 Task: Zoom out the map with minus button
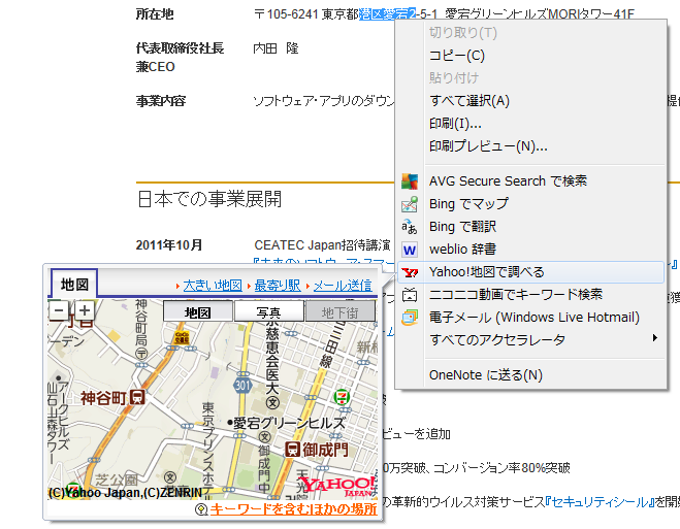pos(59,310)
